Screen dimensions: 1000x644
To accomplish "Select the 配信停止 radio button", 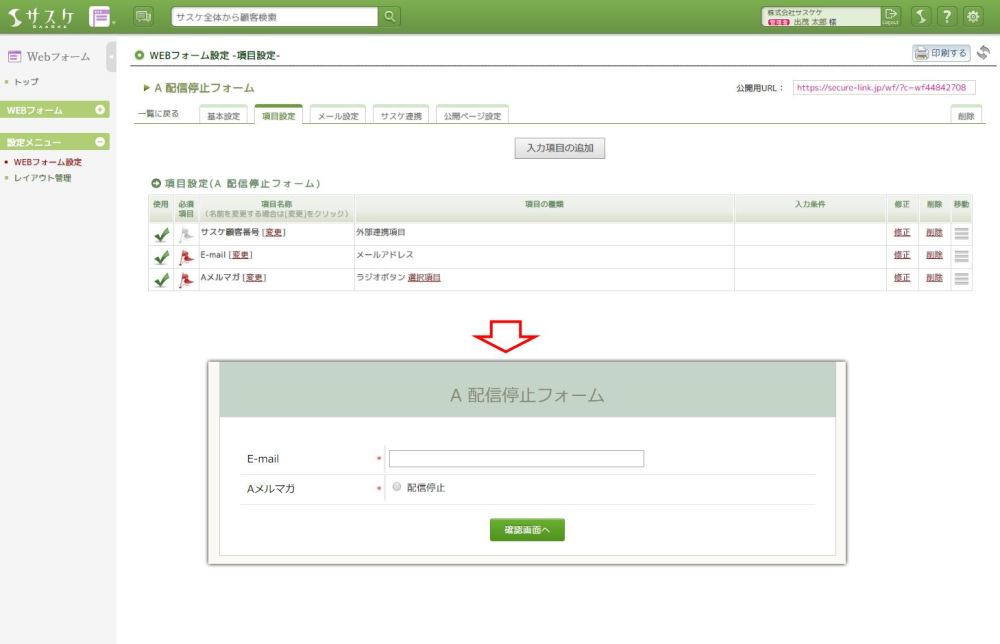I will tap(397, 487).
